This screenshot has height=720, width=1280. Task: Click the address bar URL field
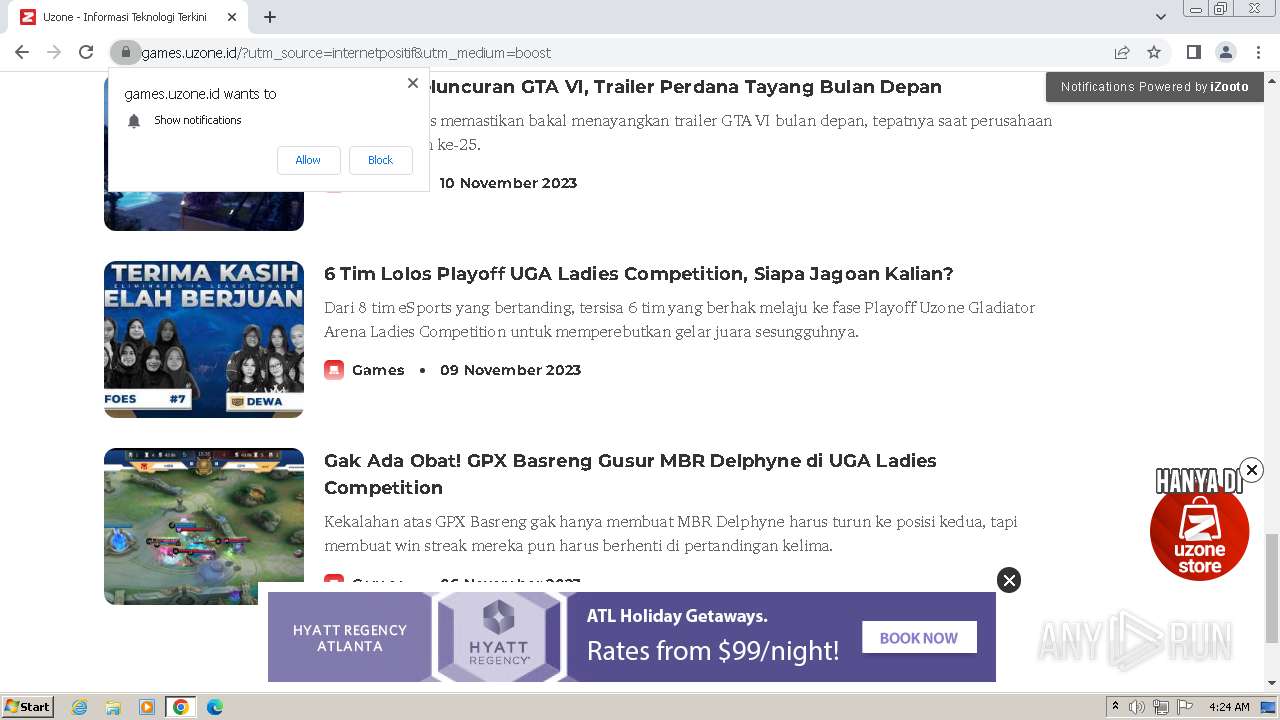tap(620, 52)
